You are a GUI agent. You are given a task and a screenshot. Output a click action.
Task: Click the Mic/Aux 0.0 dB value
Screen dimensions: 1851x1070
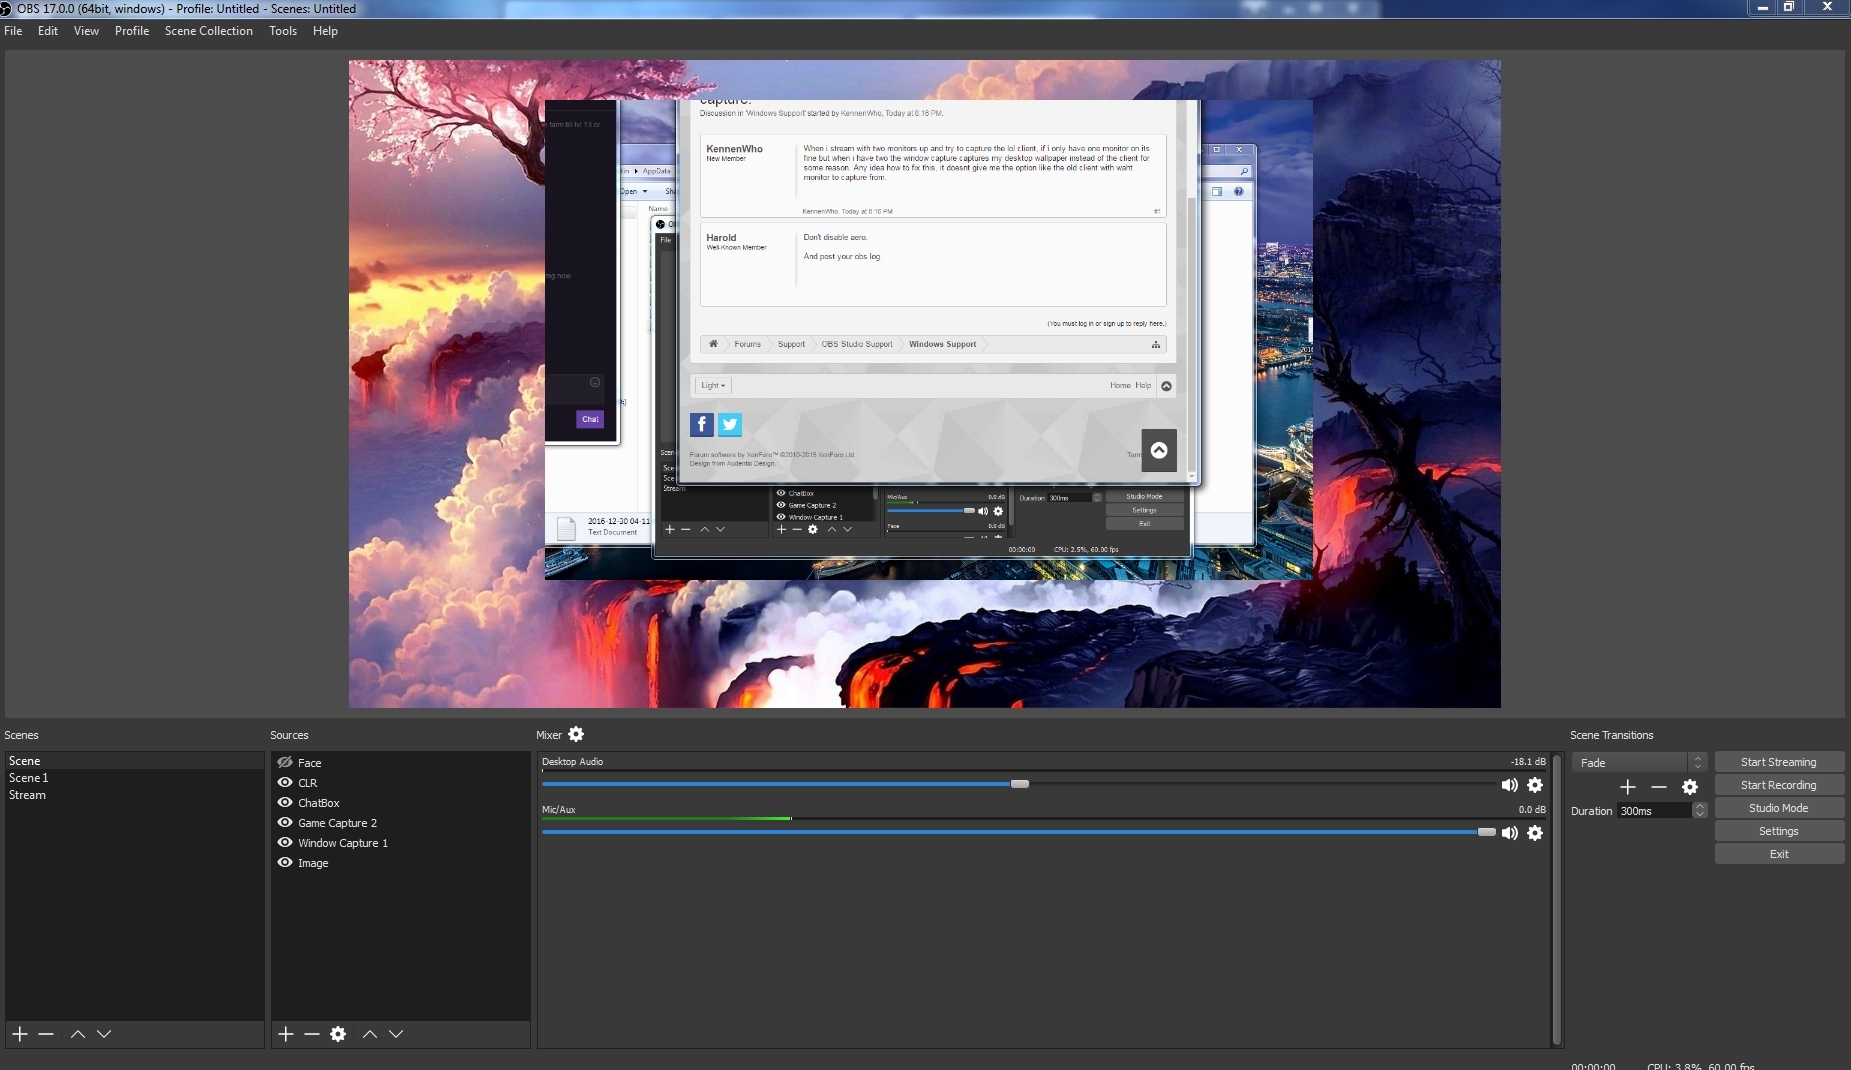(x=1532, y=810)
